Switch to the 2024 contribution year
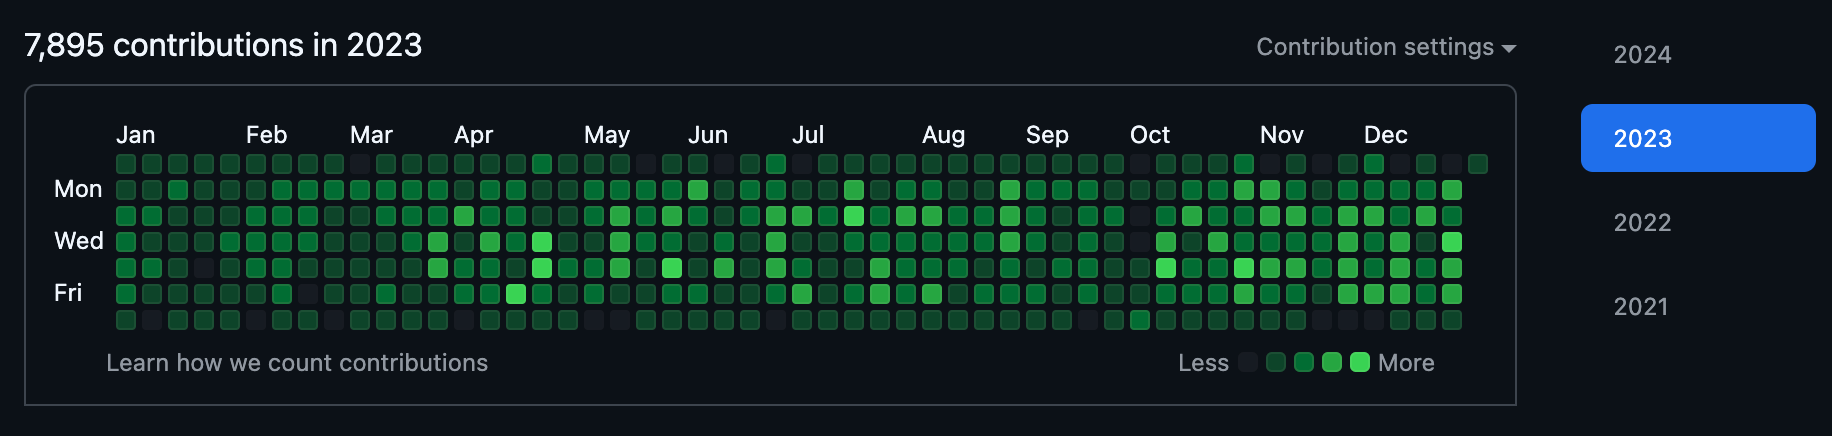 1642,55
